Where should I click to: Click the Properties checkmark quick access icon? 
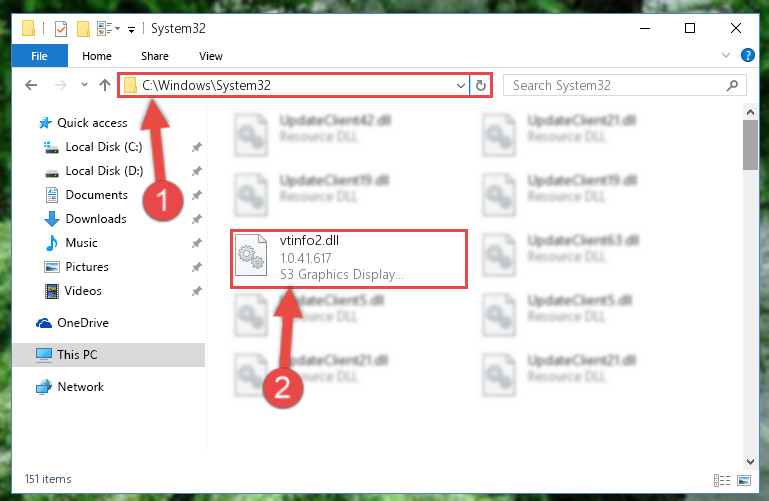pyautogui.click(x=60, y=29)
